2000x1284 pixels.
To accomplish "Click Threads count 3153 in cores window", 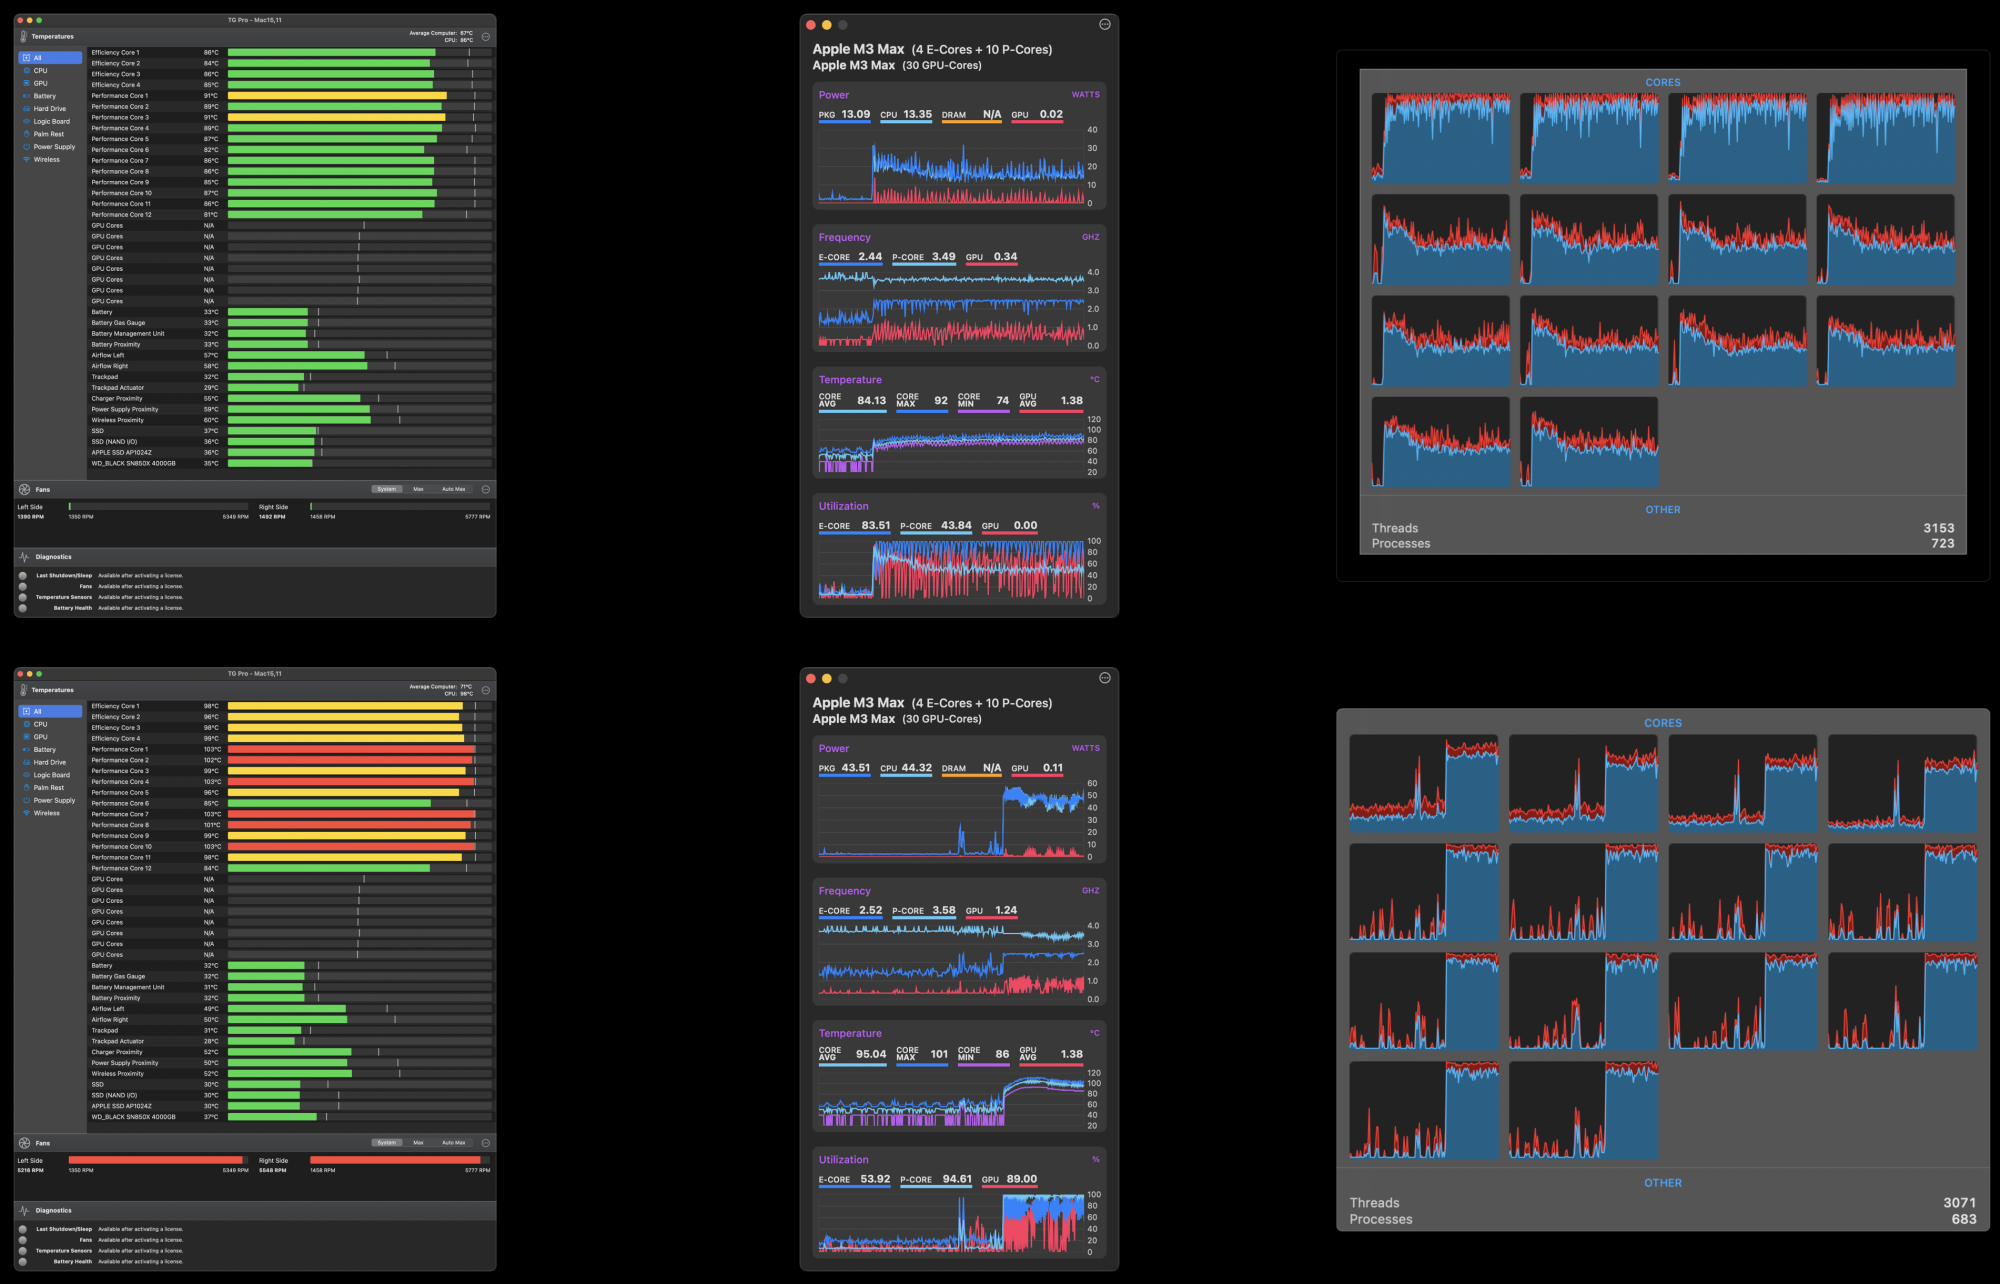I will [1938, 528].
